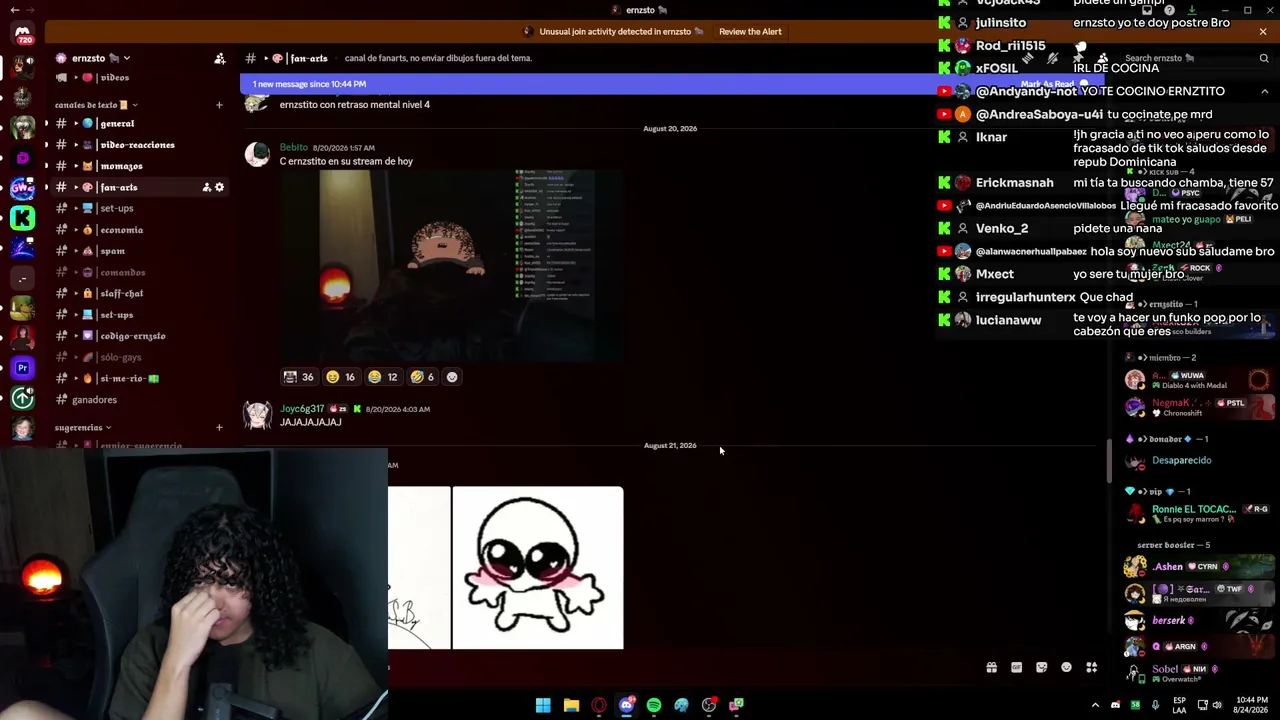This screenshot has height=720, width=1280.
Task: Collapse the canales de texto category
Action: (96, 105)
